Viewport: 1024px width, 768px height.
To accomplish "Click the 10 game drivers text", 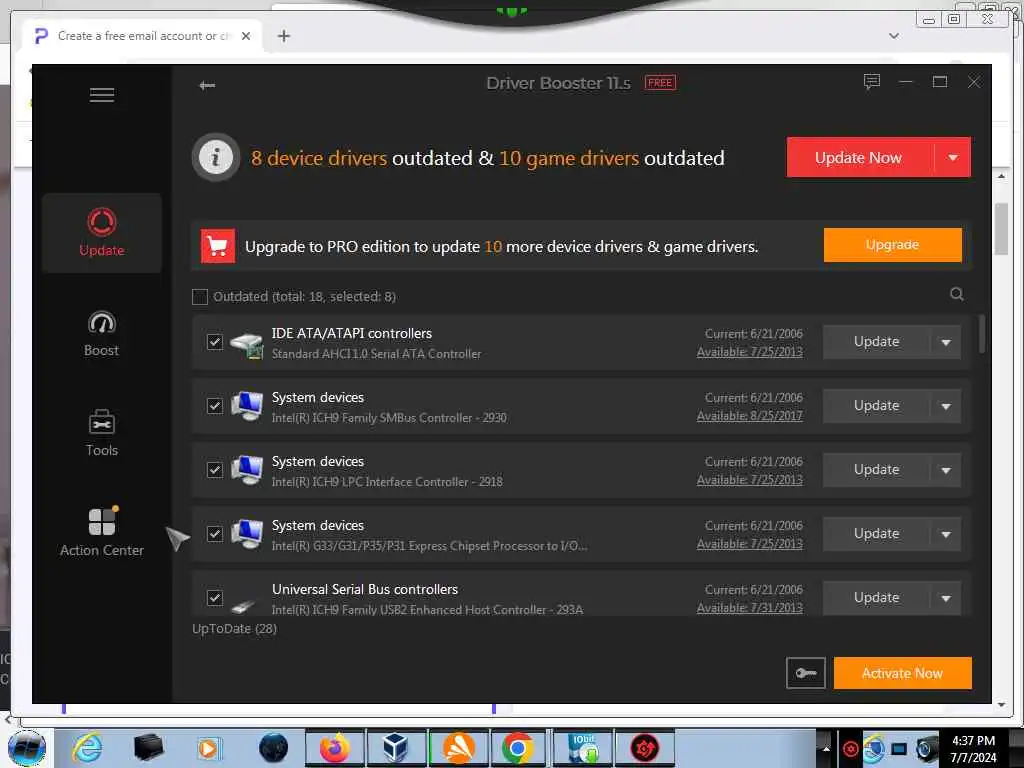I will tap(569, 158).
